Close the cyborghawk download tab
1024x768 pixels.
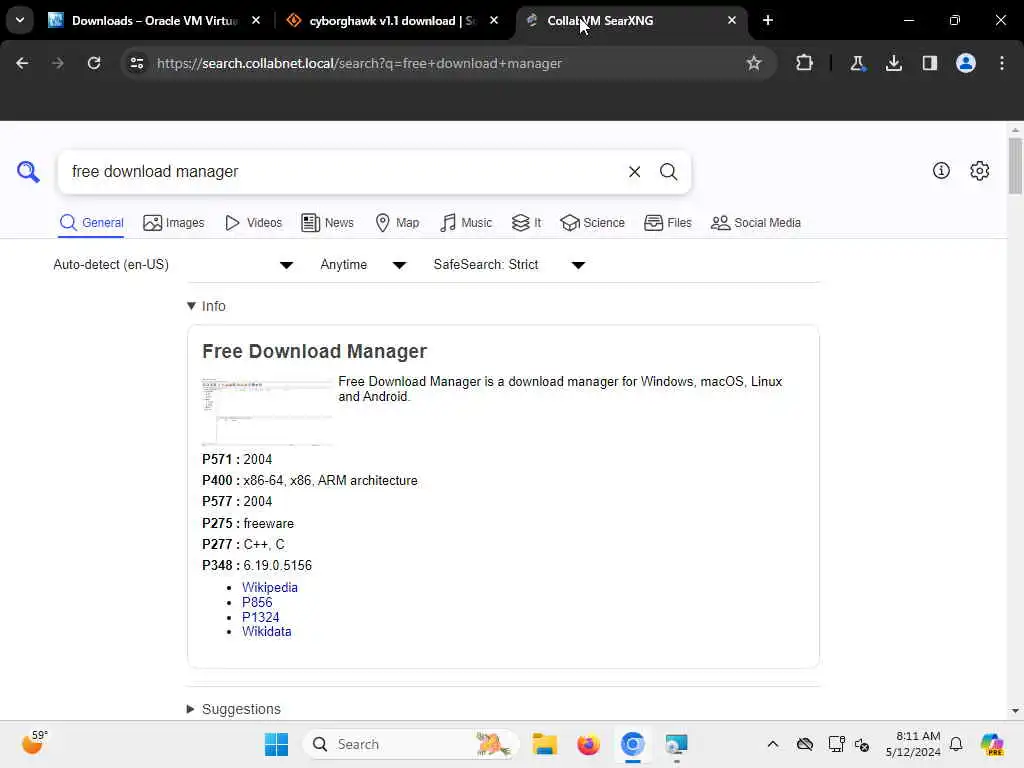[x=494, y=21]
